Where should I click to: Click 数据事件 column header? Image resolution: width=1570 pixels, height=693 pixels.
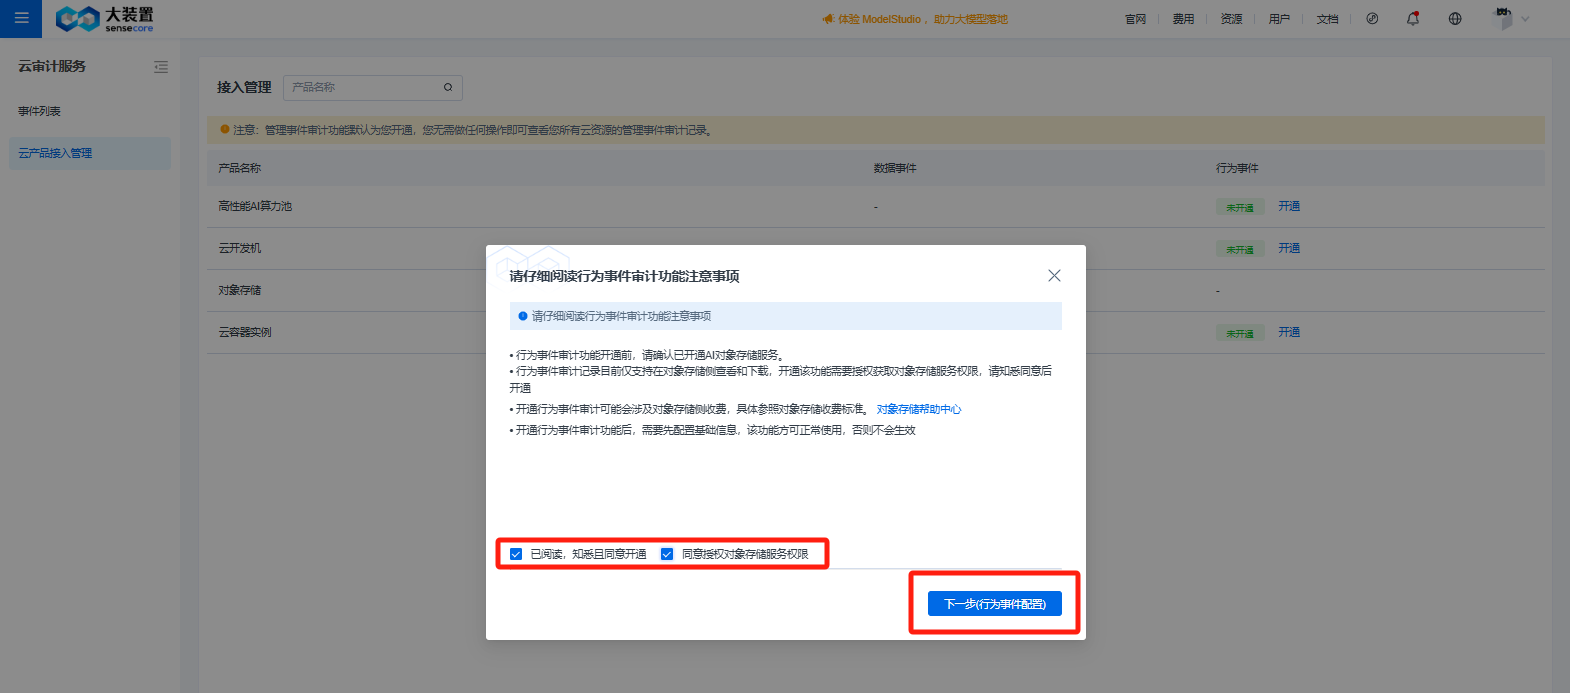[895, 168]
